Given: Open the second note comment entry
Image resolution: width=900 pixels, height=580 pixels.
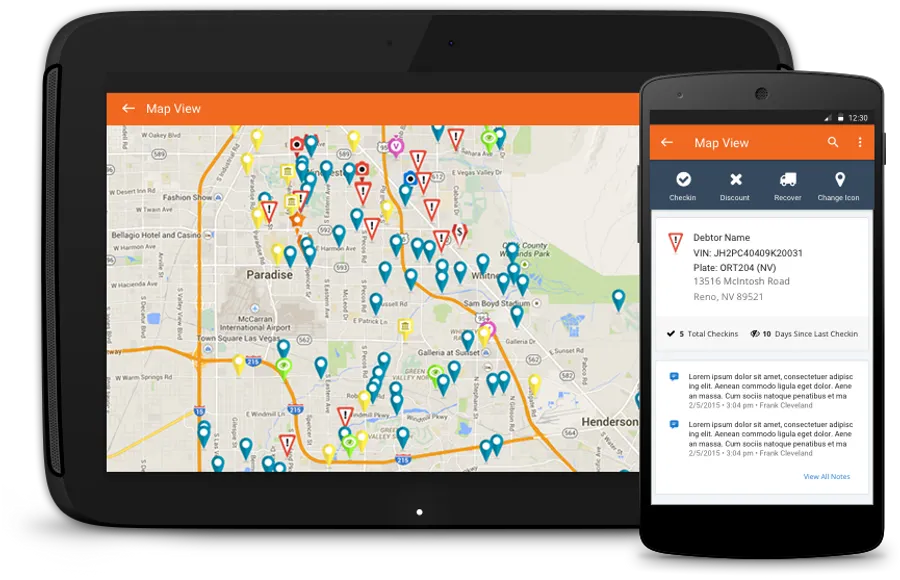Looking at the screenshot, I should click(761, 439).
